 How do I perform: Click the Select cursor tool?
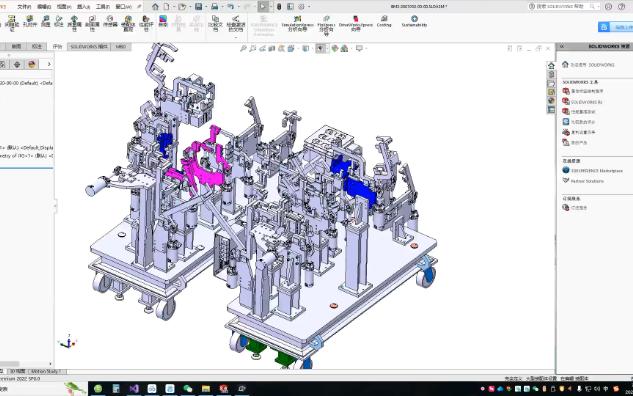click(x=263, y=6)
